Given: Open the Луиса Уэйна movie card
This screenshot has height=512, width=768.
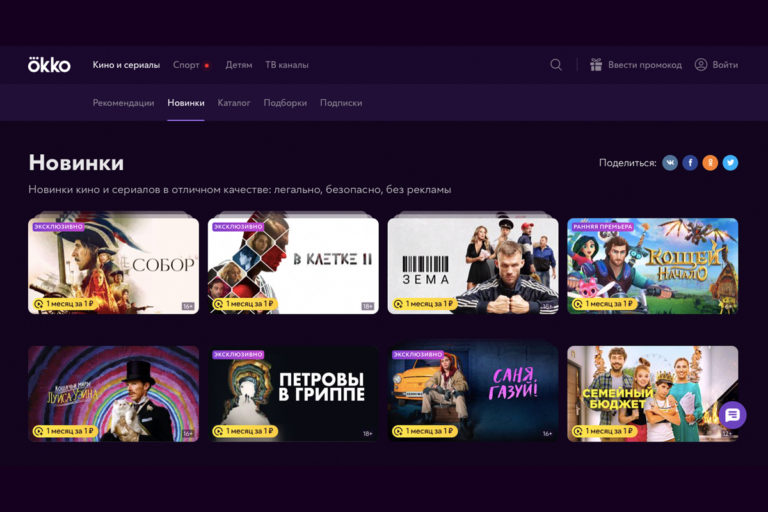Looking at the screenshot, I should click(114, 394).
